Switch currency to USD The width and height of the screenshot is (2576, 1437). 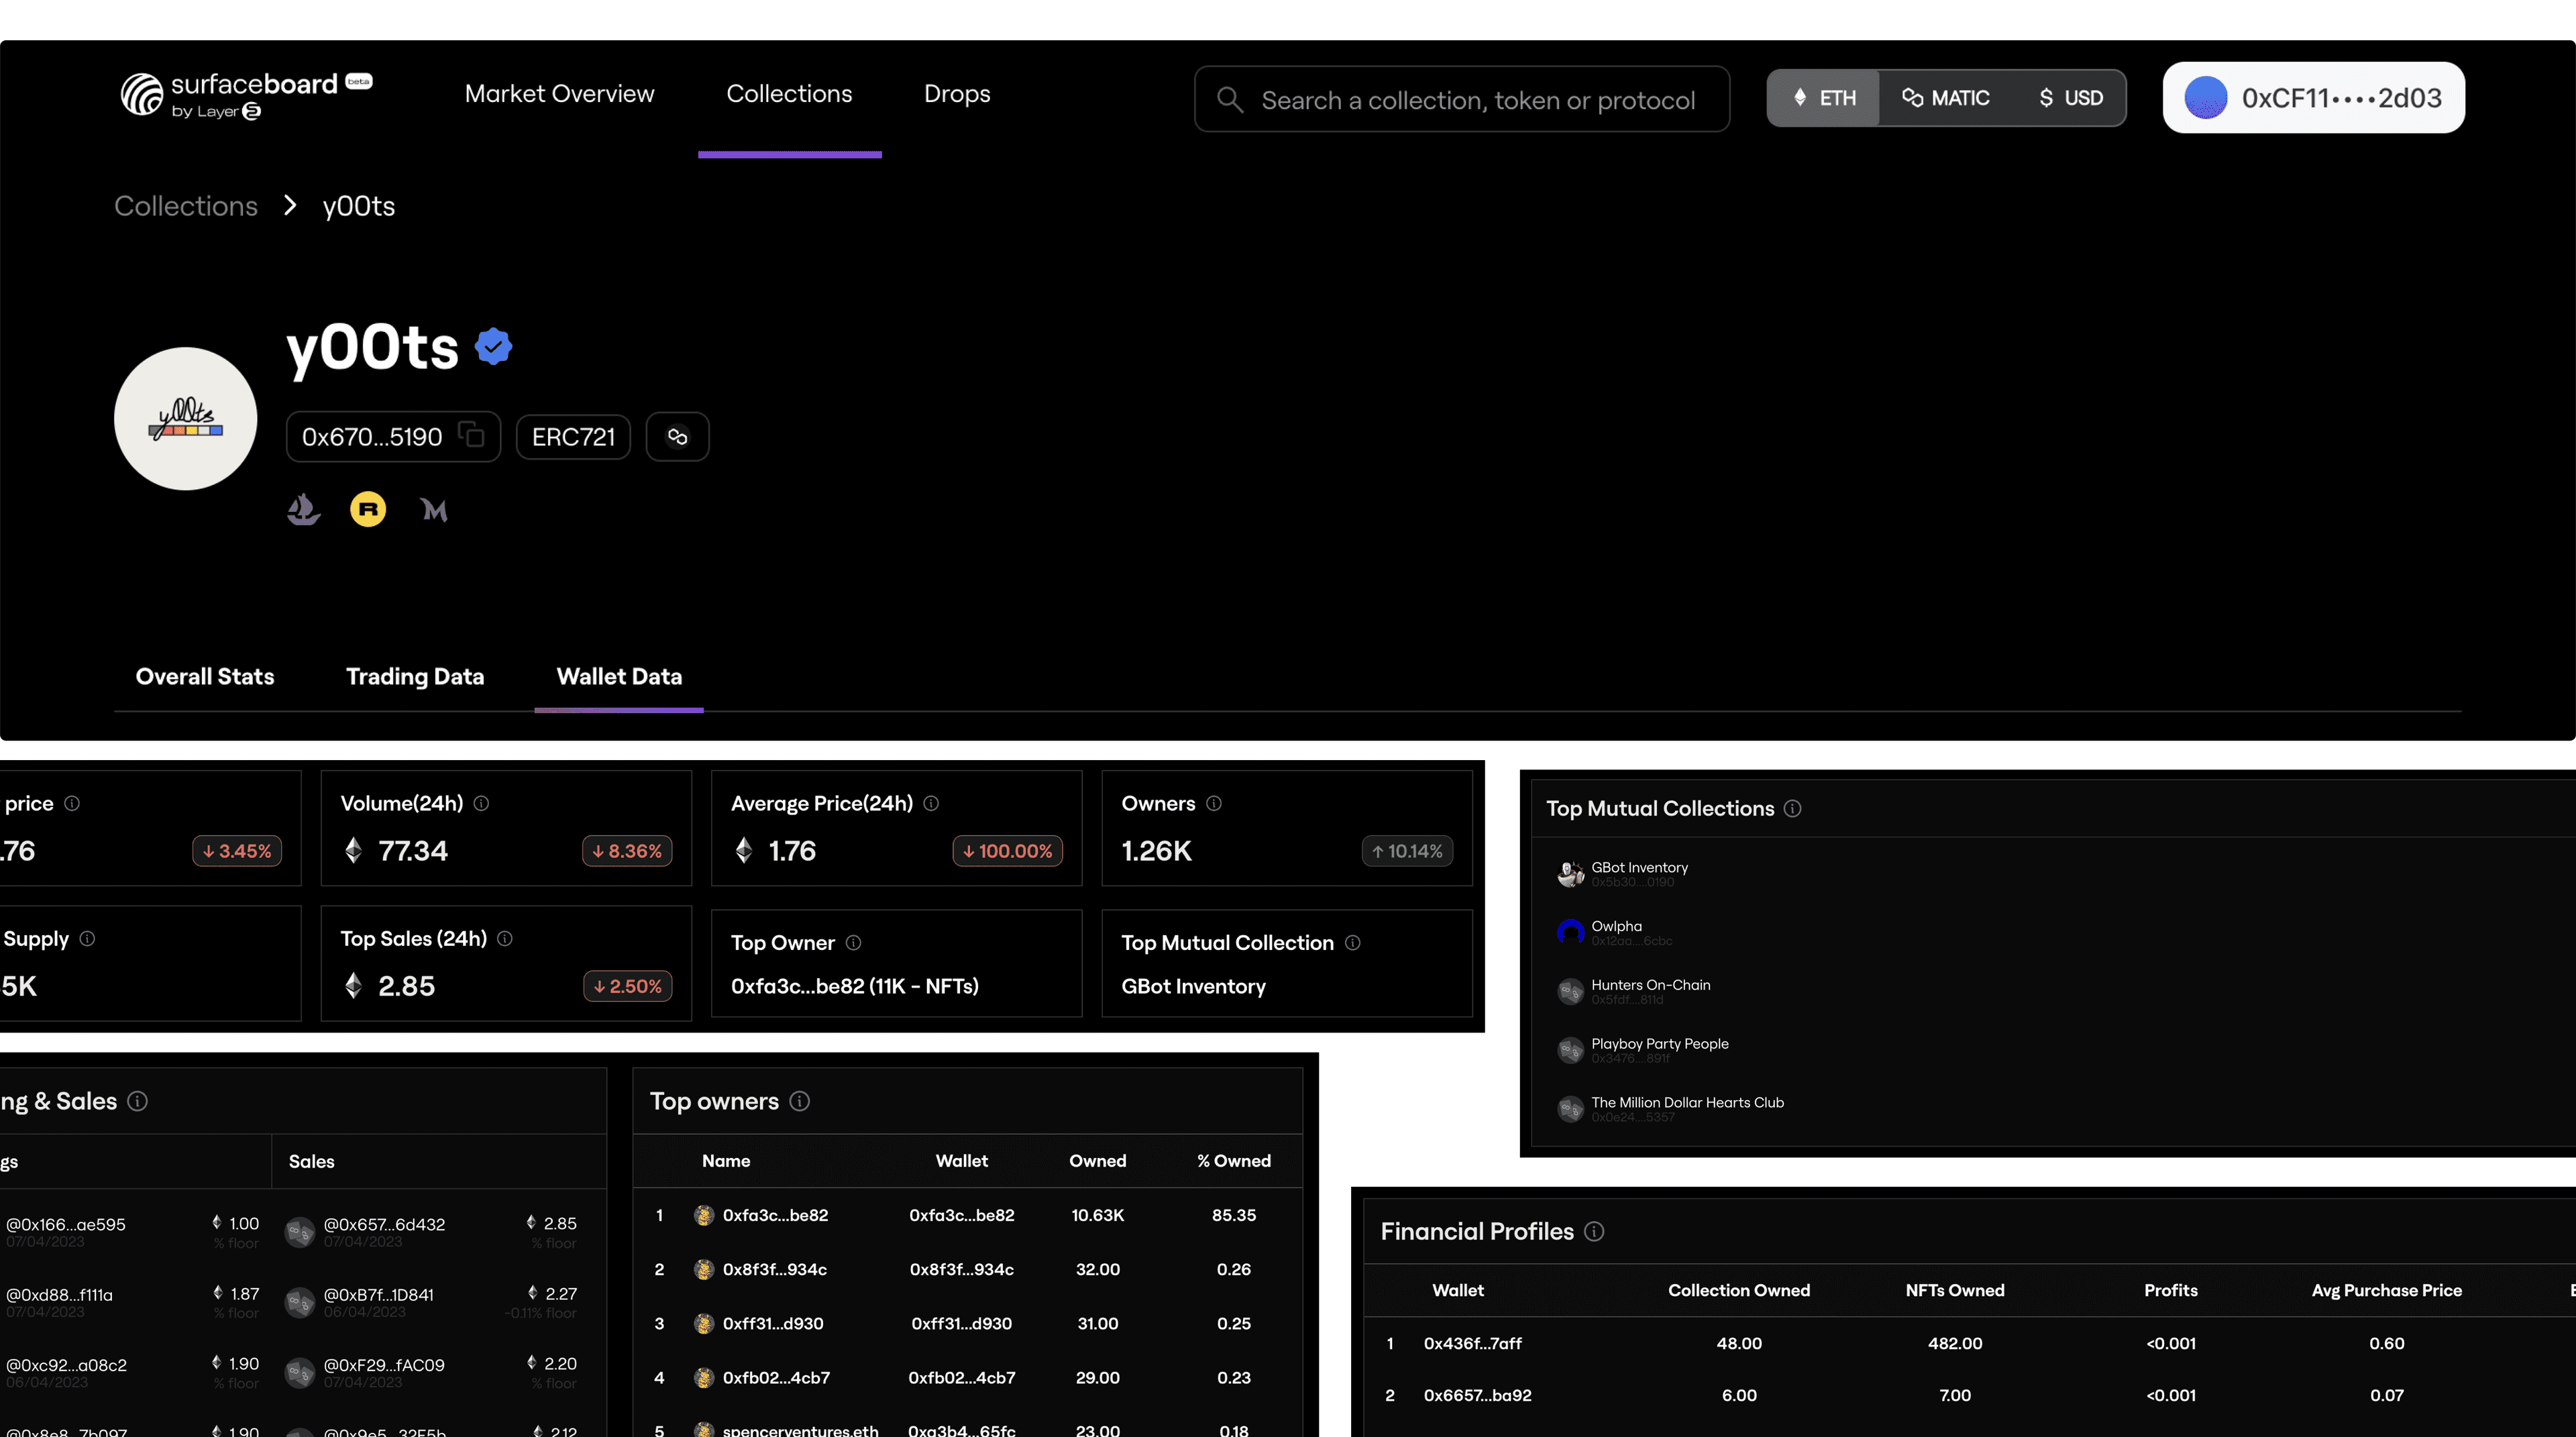point(2071,98)
